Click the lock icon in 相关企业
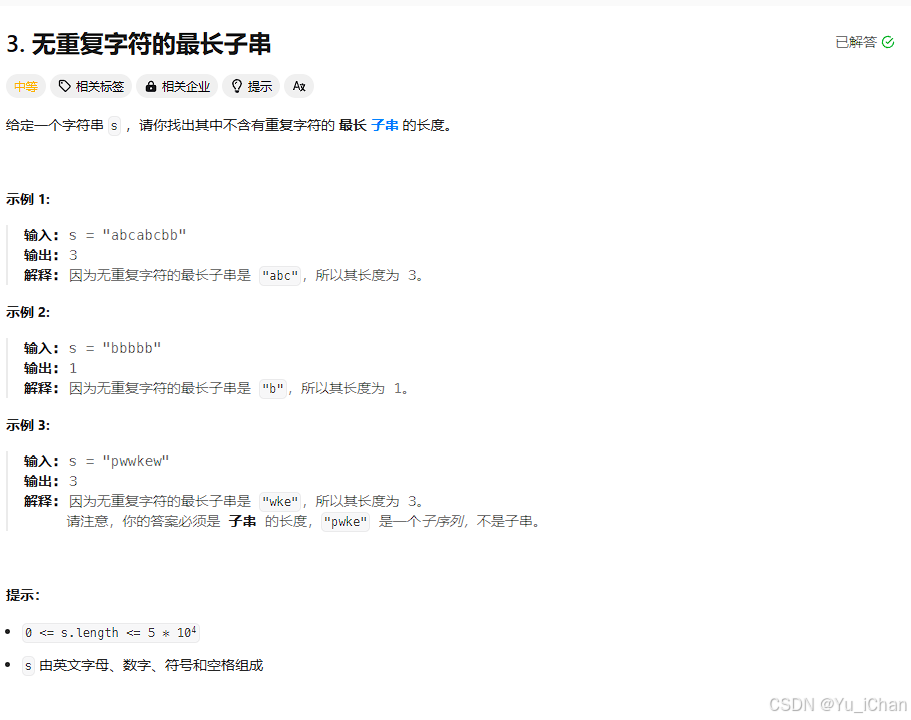This screenshot has width=911, height=720. coord(151,87)
